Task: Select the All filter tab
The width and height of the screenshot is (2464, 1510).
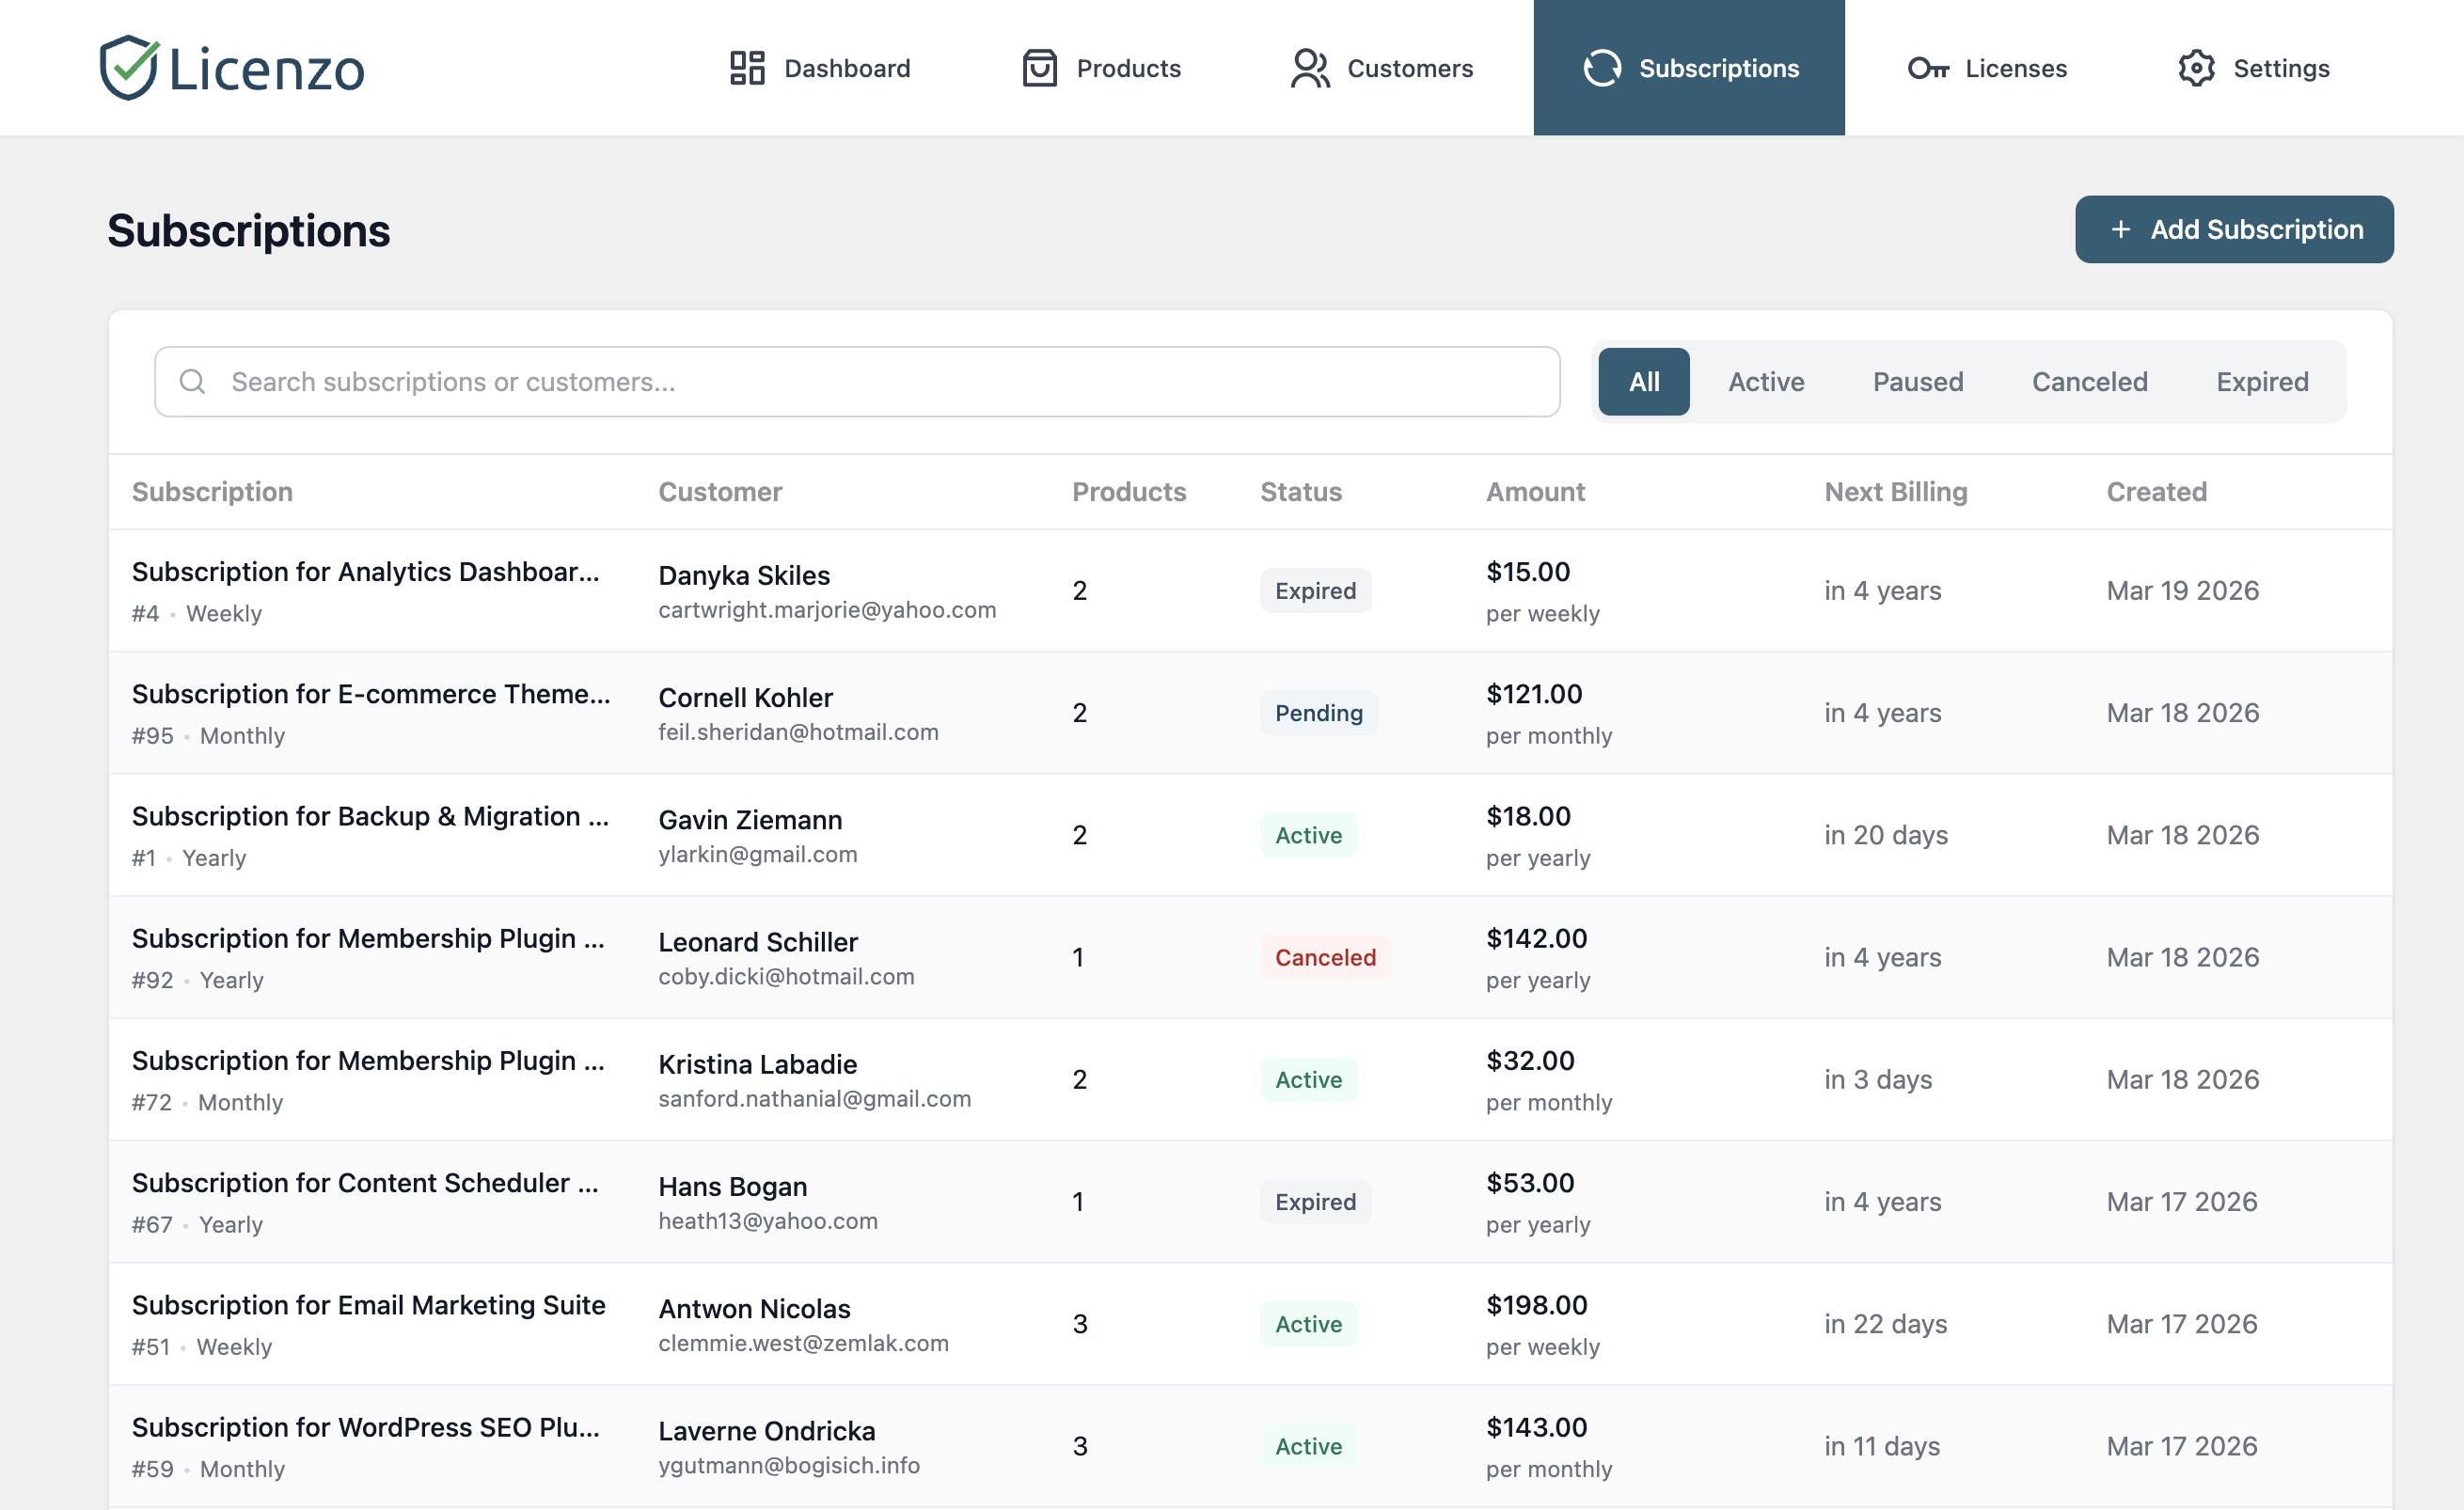Action: (x=1643, y=381)
